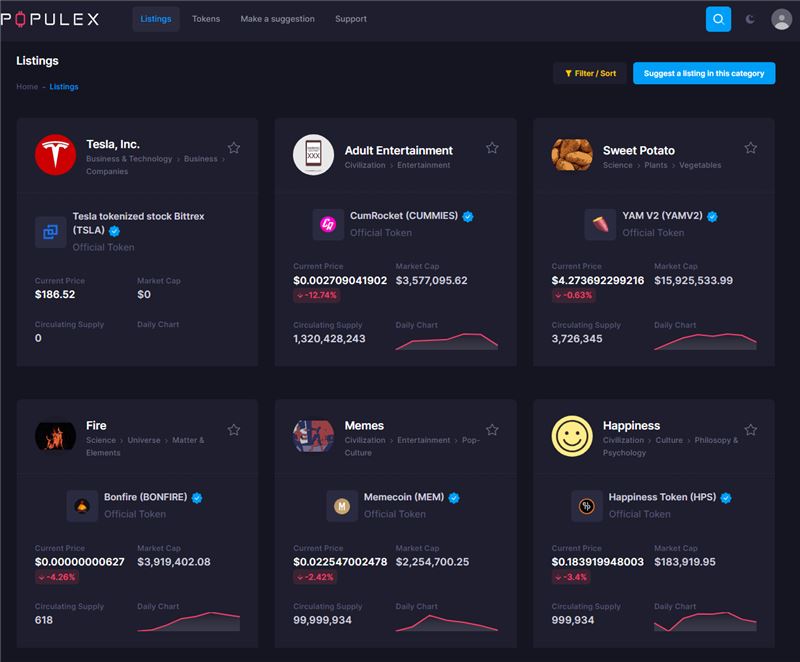Favorite the Tesla, Inc. listing star
The image size is (800, 662).
234,147
